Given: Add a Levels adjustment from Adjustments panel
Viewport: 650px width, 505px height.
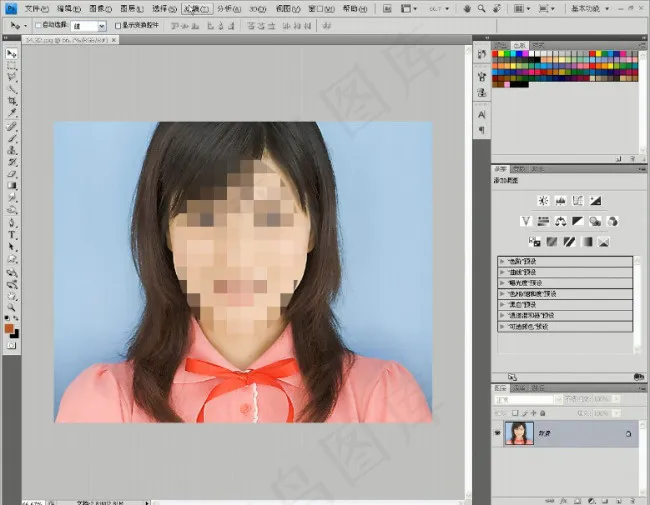Looking at the screenshot, I should pyautogui.click(x=559, y=200).
